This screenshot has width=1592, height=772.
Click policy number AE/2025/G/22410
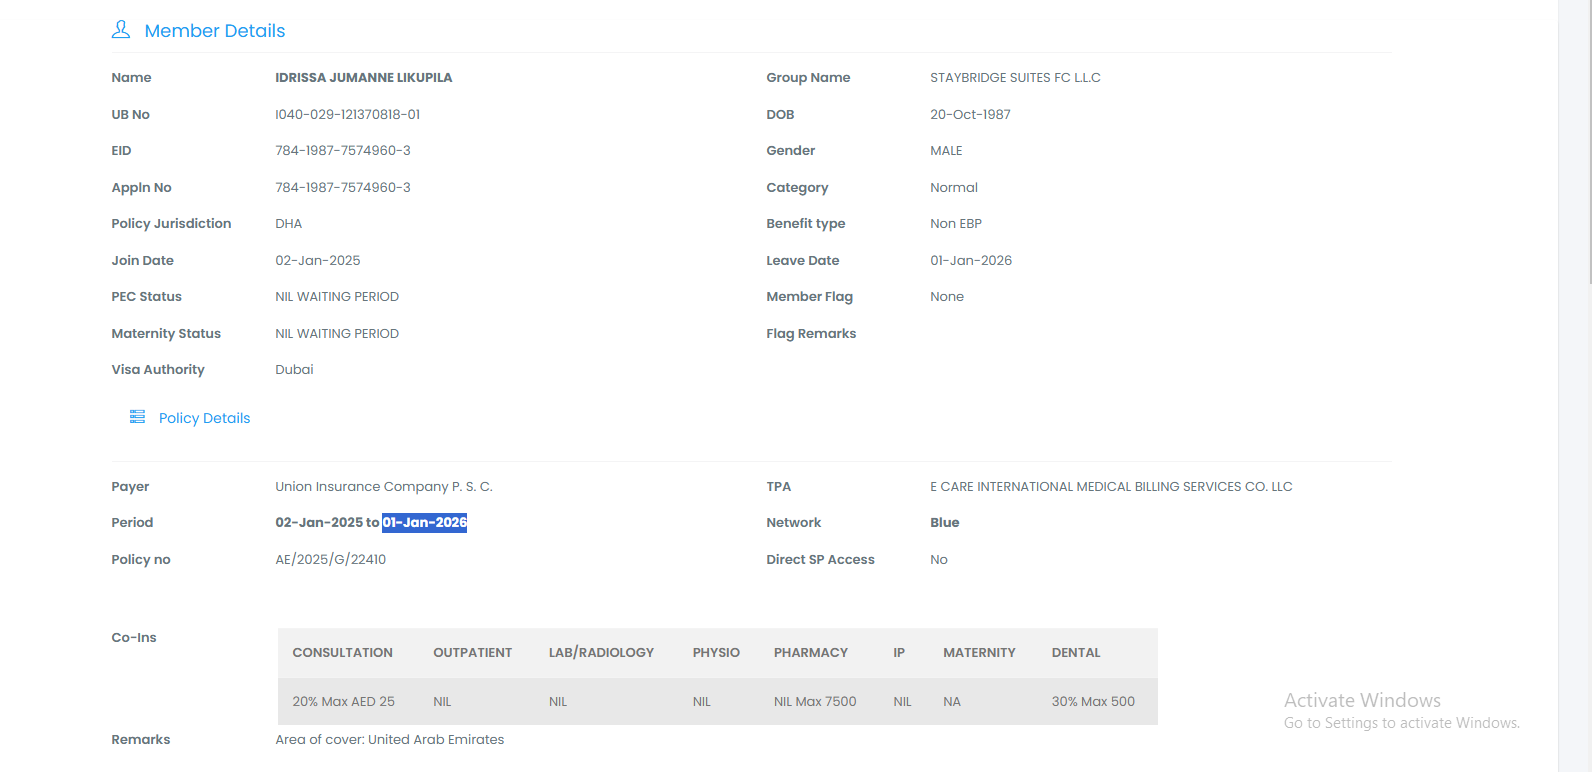[x=330, y=559]
